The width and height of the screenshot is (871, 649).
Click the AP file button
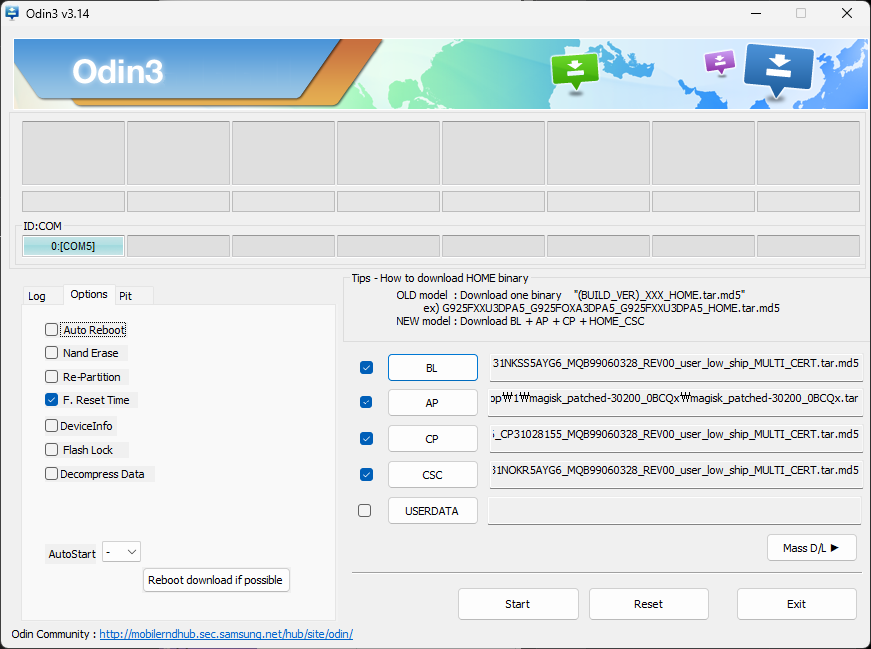pyautogui.click(x=432, y=403)
